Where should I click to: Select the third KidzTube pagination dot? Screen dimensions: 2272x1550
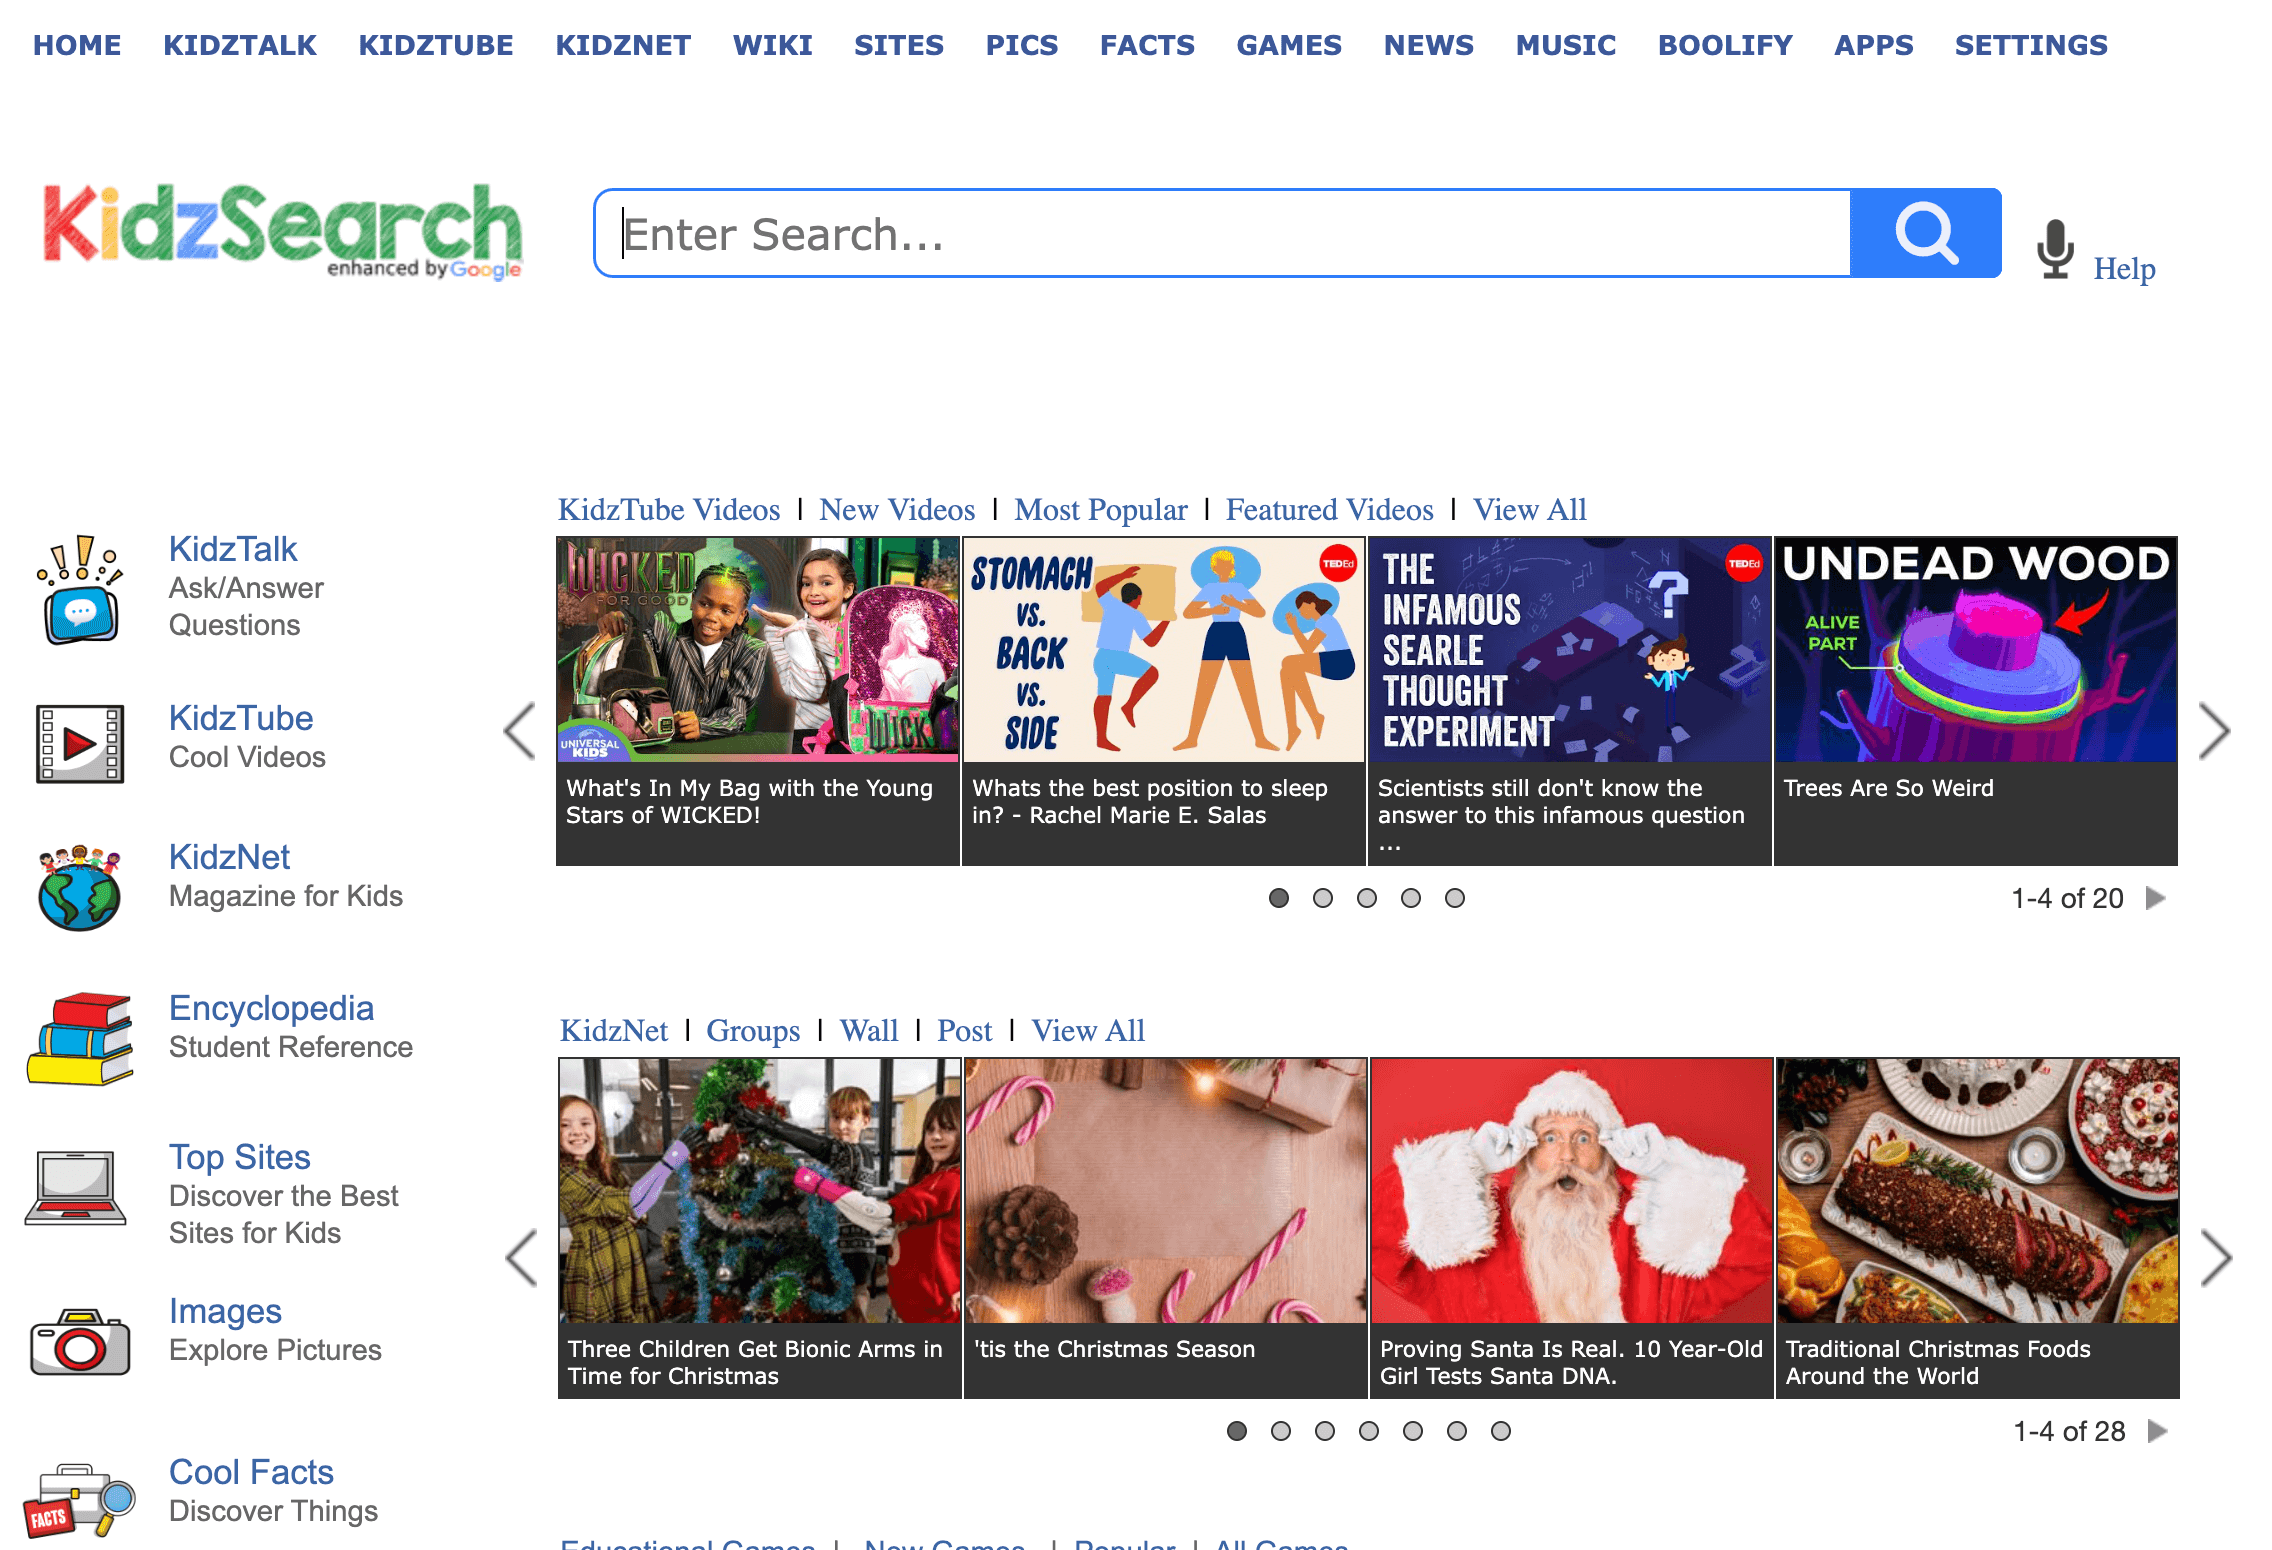coord(1367,898)
